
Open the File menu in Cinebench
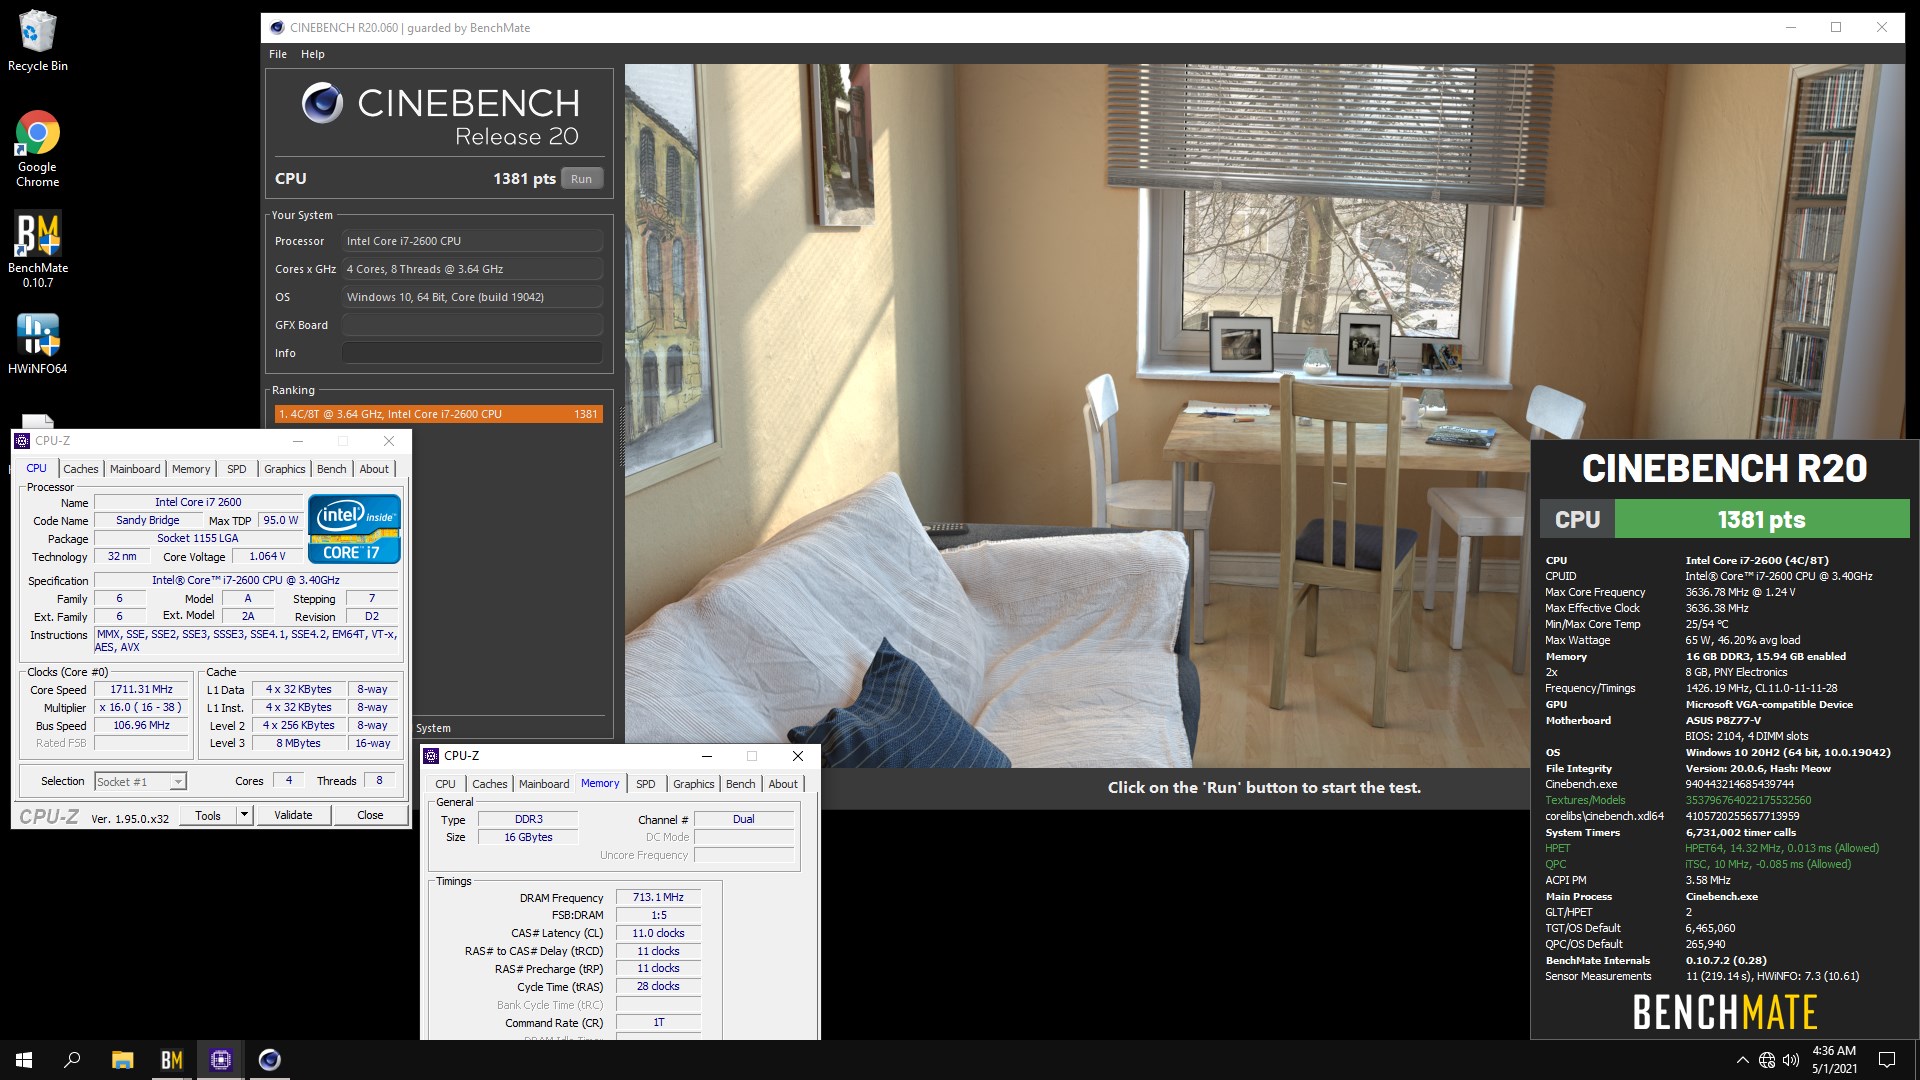(x=278, y=54)
